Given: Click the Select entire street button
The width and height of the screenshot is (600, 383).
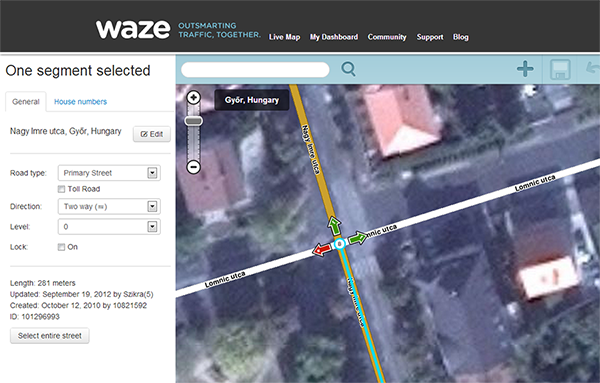Looking at the screenshot, I should coord(50,336).
